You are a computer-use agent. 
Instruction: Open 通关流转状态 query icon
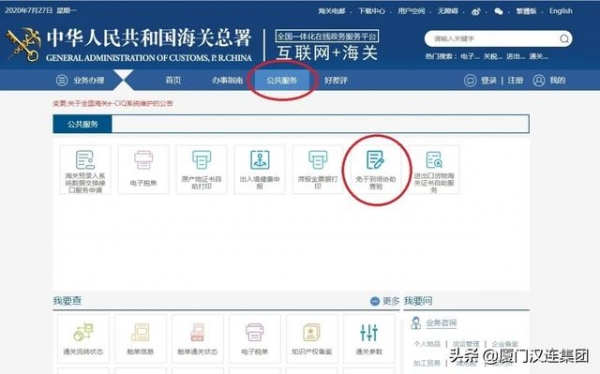coord(83,332)
